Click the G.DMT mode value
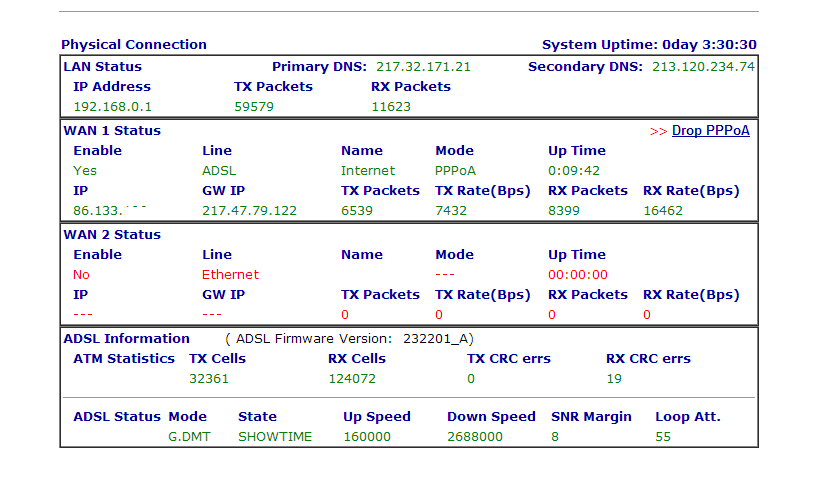 coord(189,437)
